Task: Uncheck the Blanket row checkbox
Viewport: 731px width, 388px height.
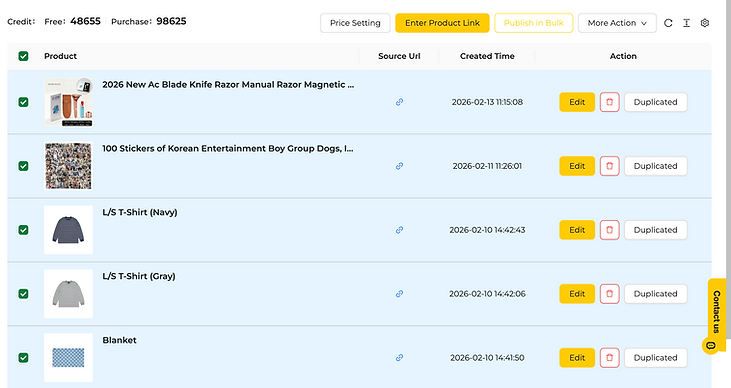Action: (23, 358)
